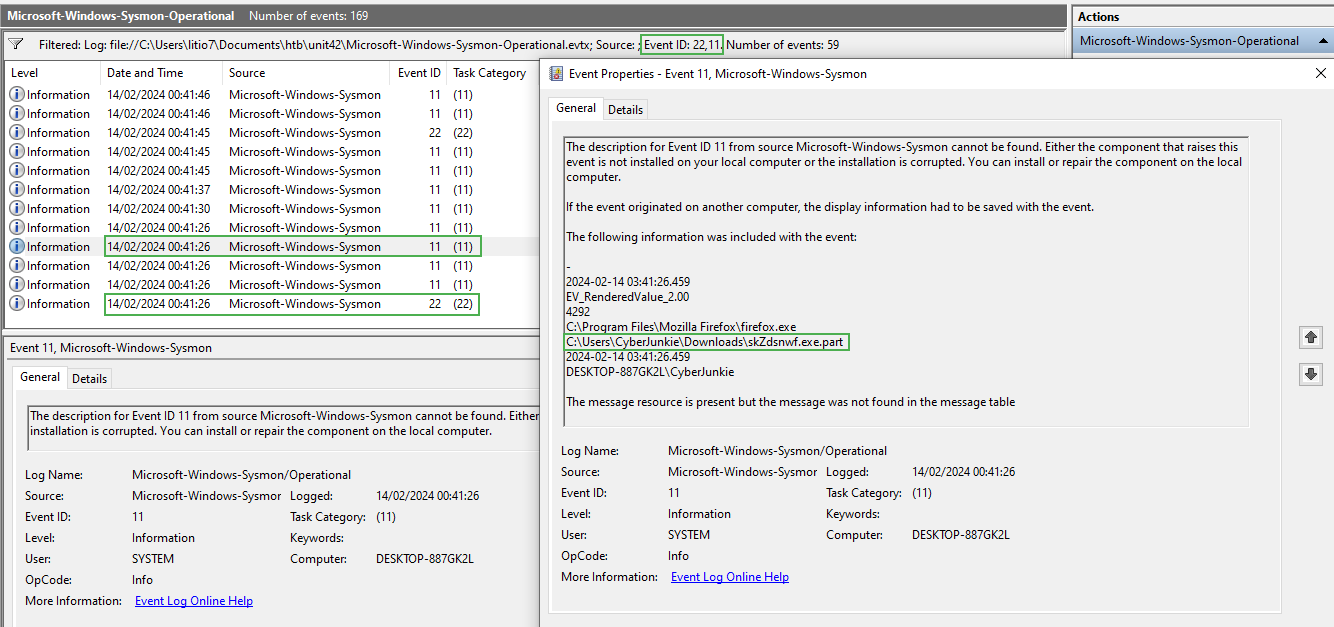Sort events by the Level column header
This screenshot has width=1334, height=627.
click(51, 73)
